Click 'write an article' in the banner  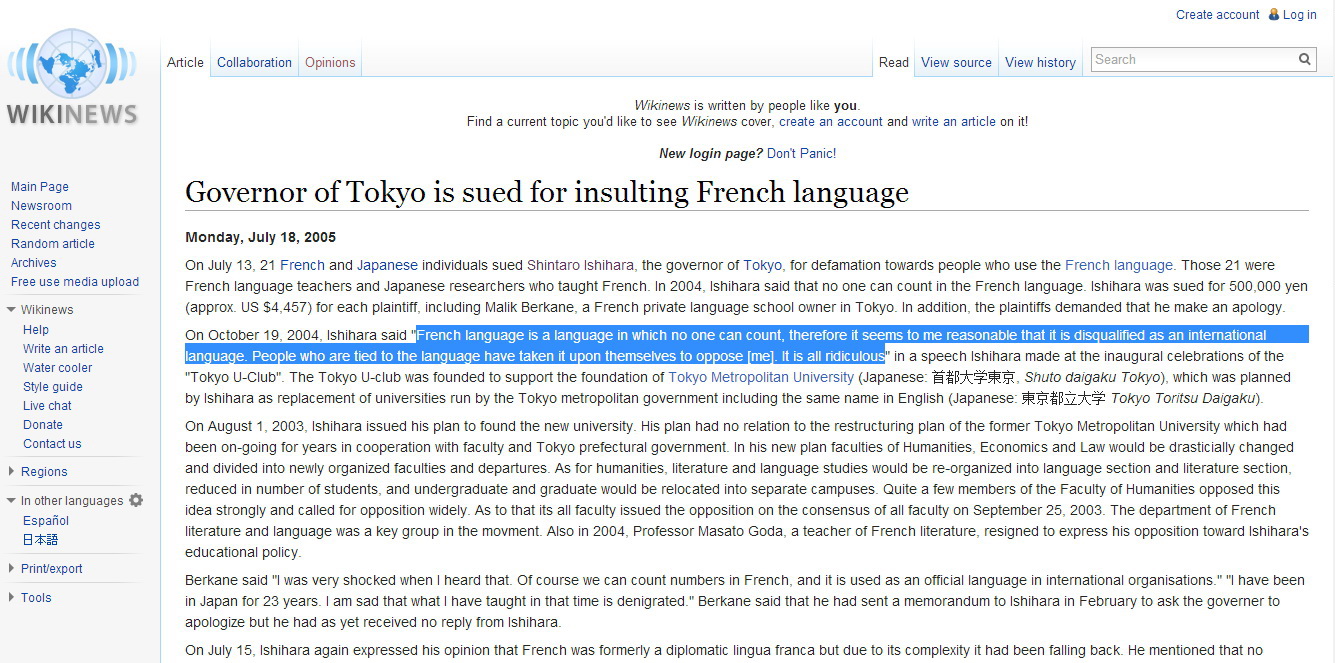click(954, 122)
